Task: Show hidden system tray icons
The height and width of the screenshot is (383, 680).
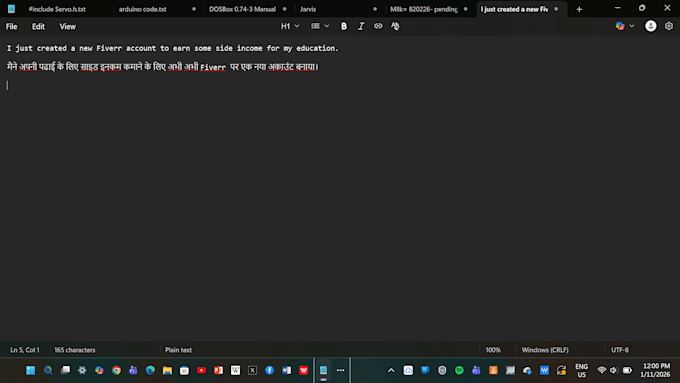Action: tap(391, 370)
